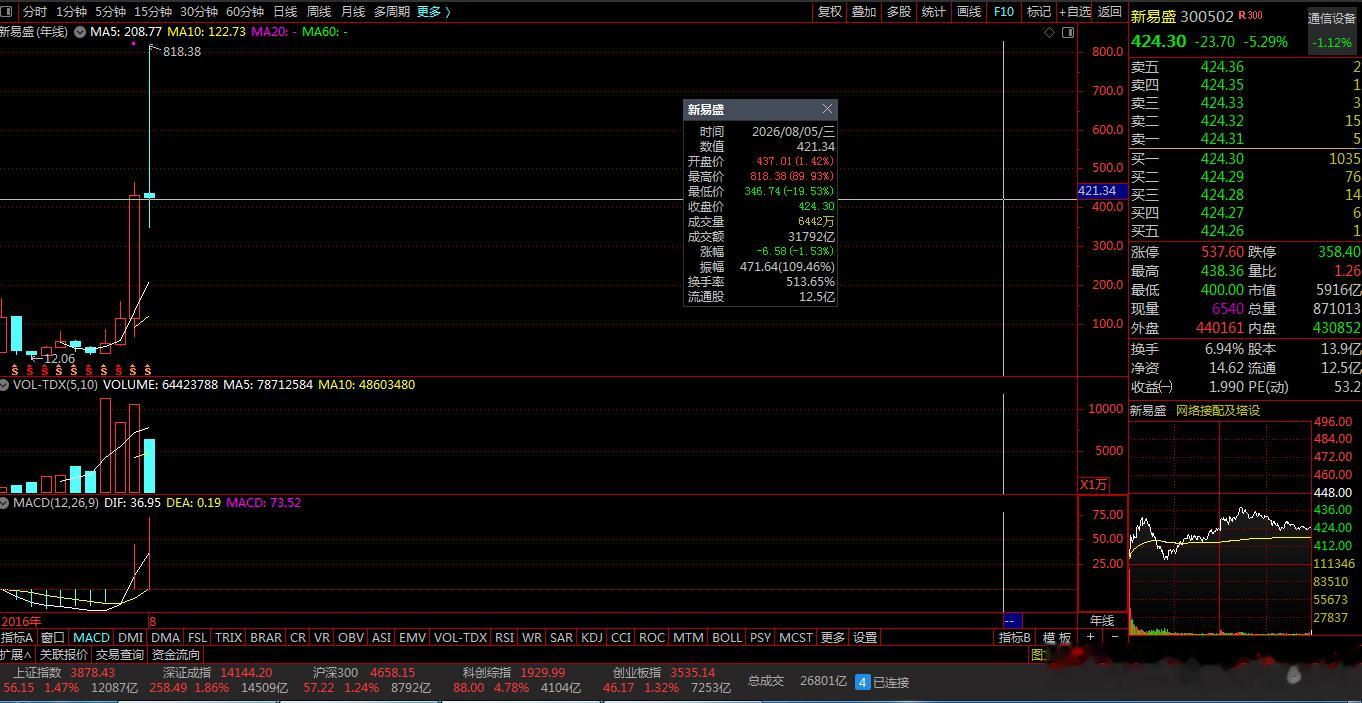The height and width of the screenshot is (703, 1362).
Task: Select the 60分钟 period
Action: pos(245,12)
